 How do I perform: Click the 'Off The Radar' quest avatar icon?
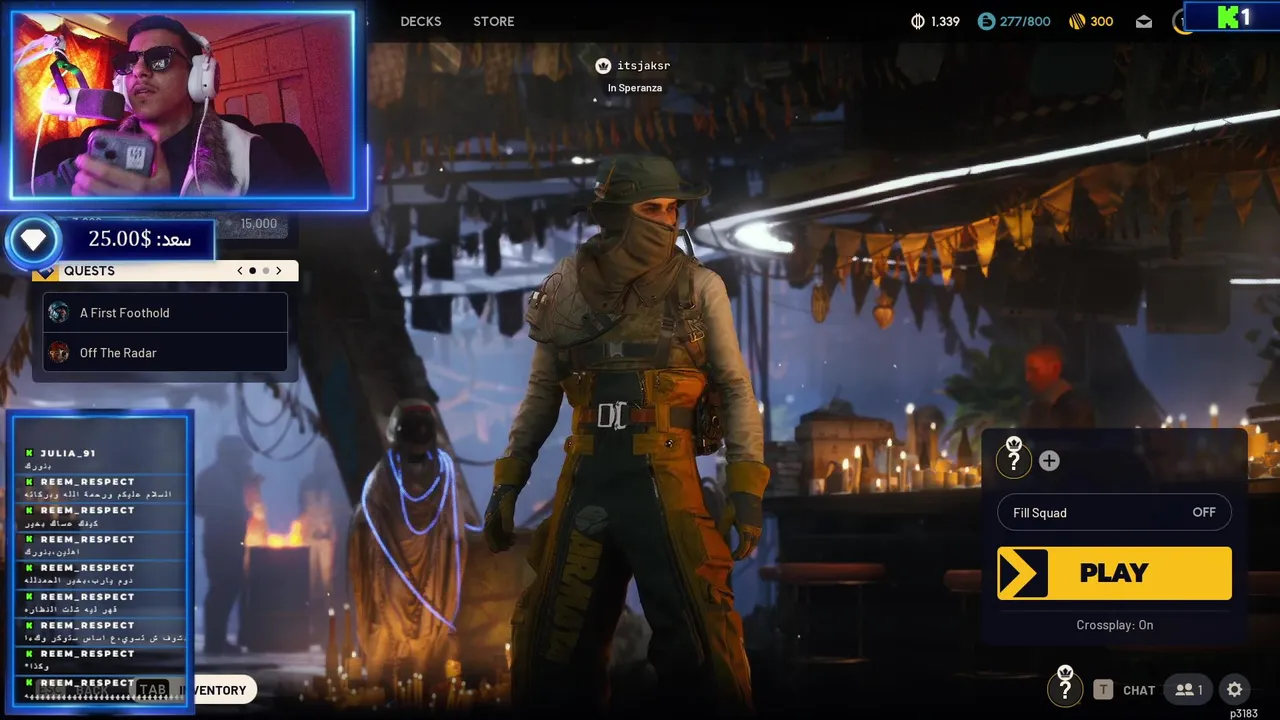click(x=59, y=352)
